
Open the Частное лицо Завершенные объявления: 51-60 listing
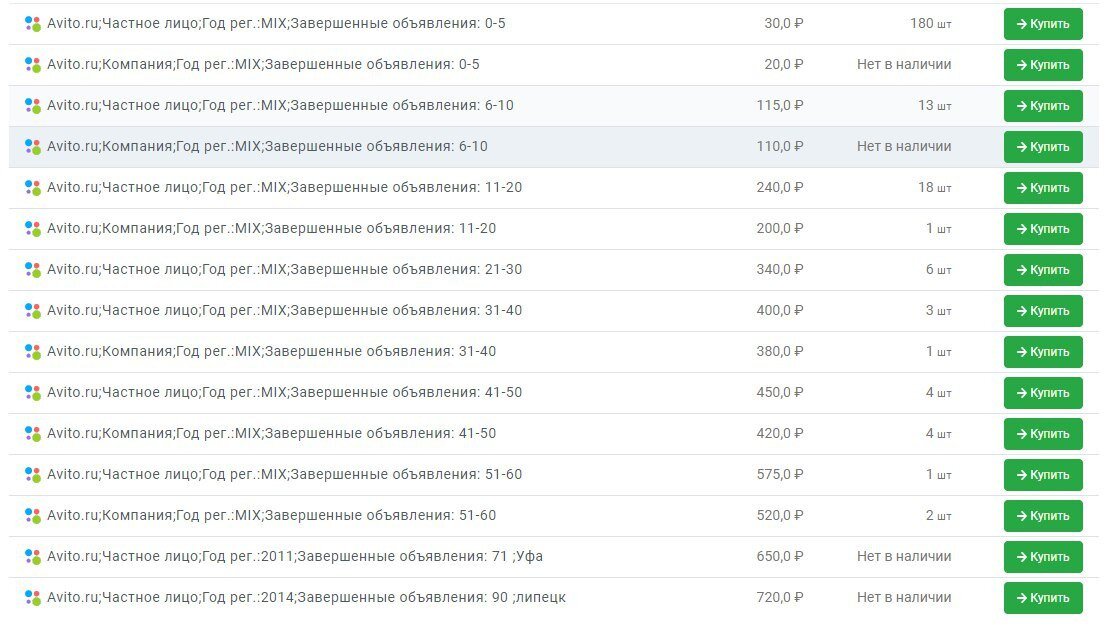pos(285,474)
